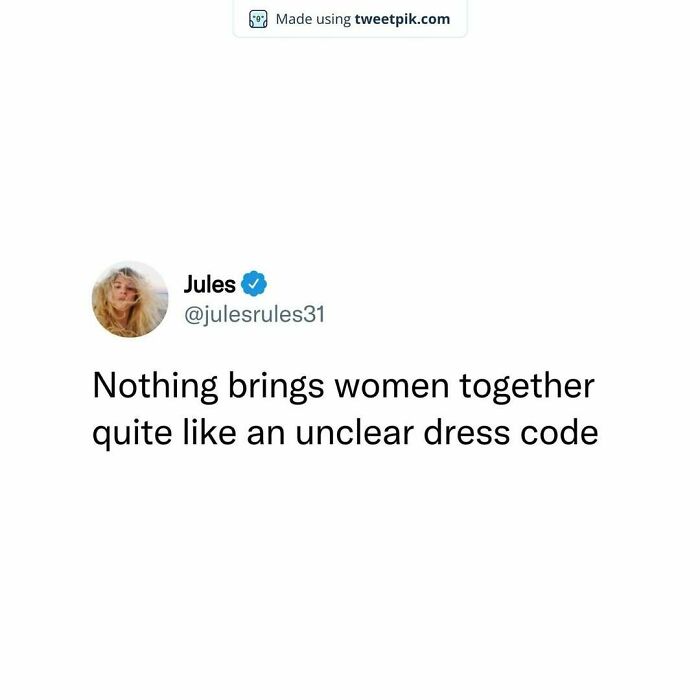Click the TweetPik logo icon
The image size is (700, 700).
point(258,19)
